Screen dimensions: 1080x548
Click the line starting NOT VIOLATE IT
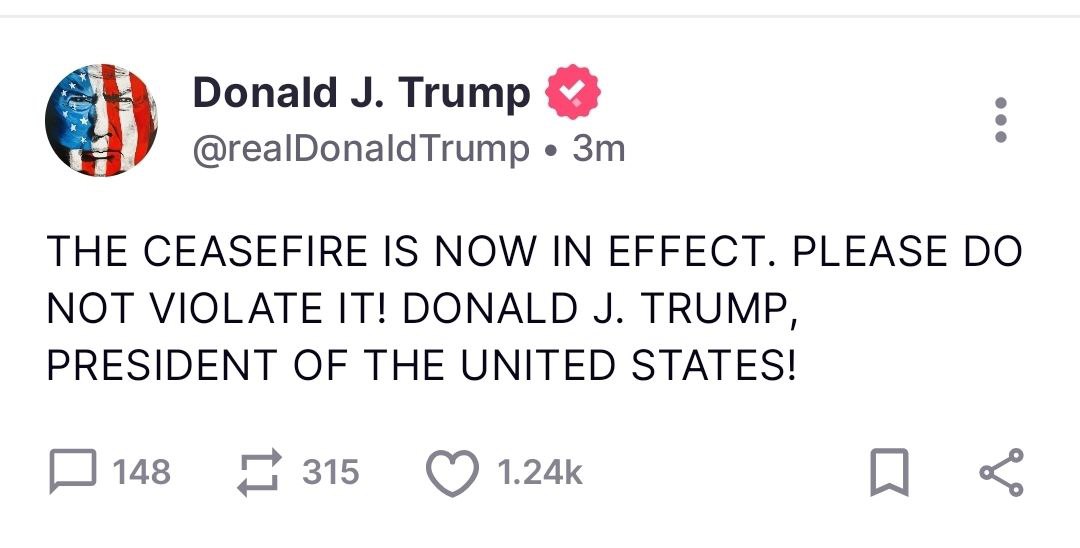pos(421,308)
